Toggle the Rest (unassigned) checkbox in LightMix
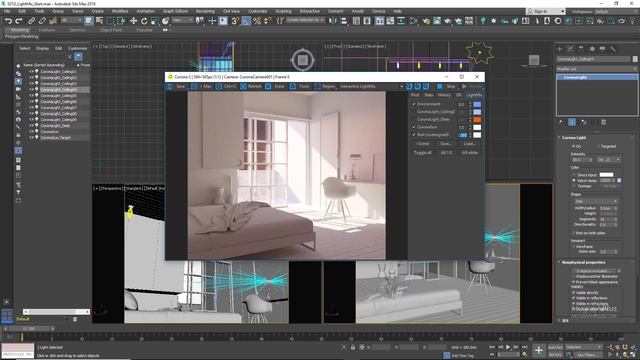 pyautogui.click(x=414, y=134)
